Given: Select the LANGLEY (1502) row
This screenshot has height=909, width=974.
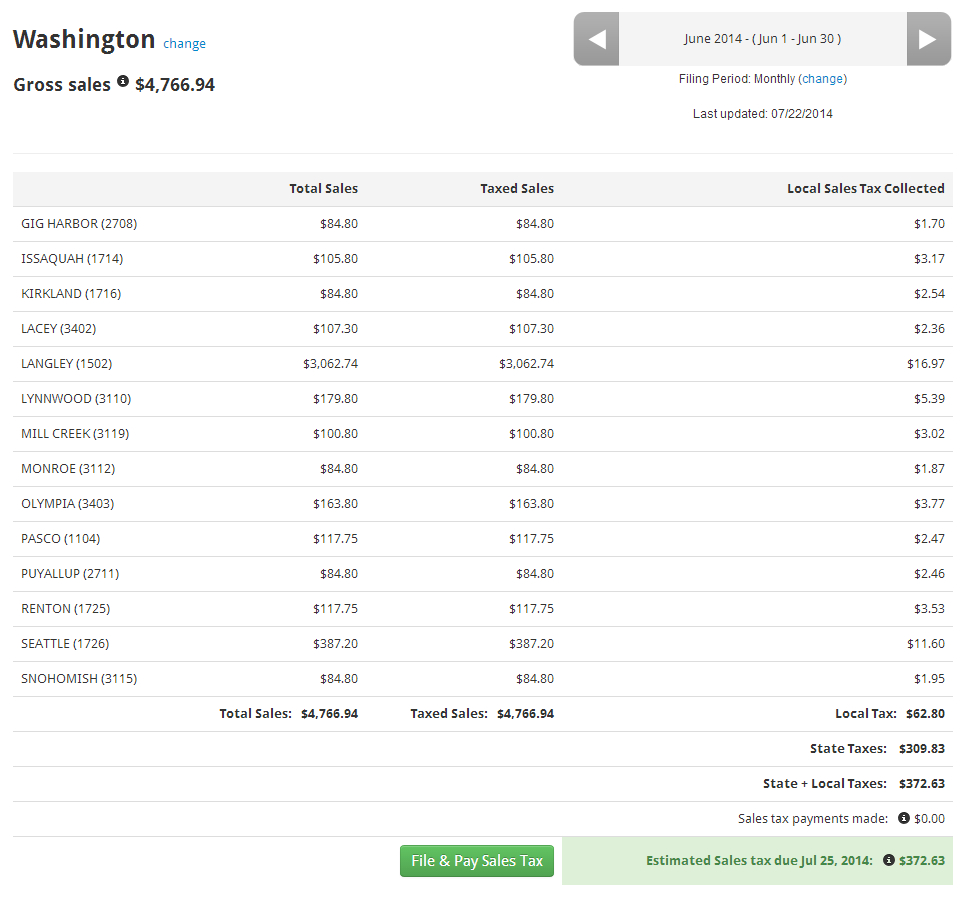Looking at the screenshot, I should [x=67, y=364].
